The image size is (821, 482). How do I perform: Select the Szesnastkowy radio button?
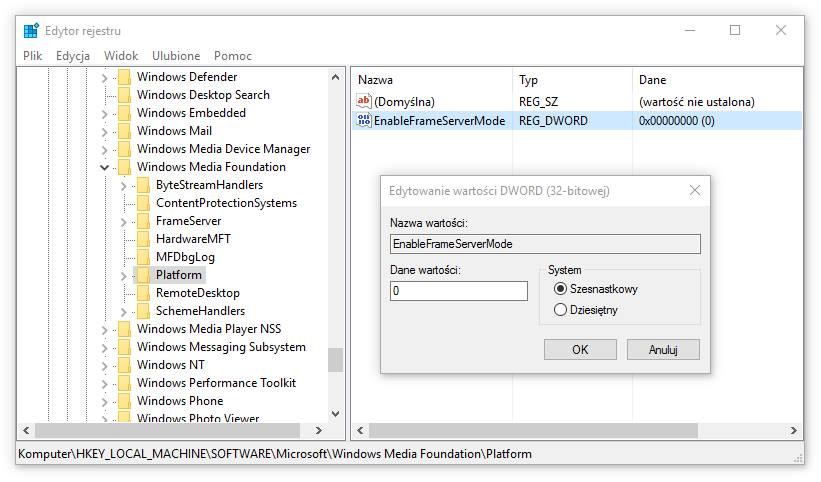coord(560,289)
